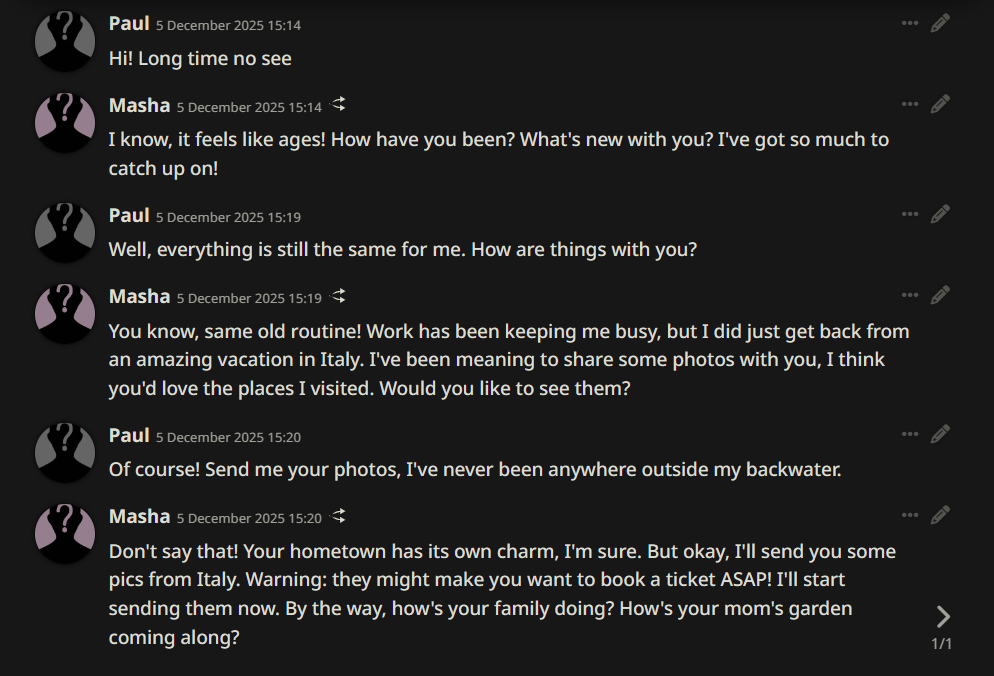
Task: Show message actions for Masha's last message
Action: coord(909,515)
